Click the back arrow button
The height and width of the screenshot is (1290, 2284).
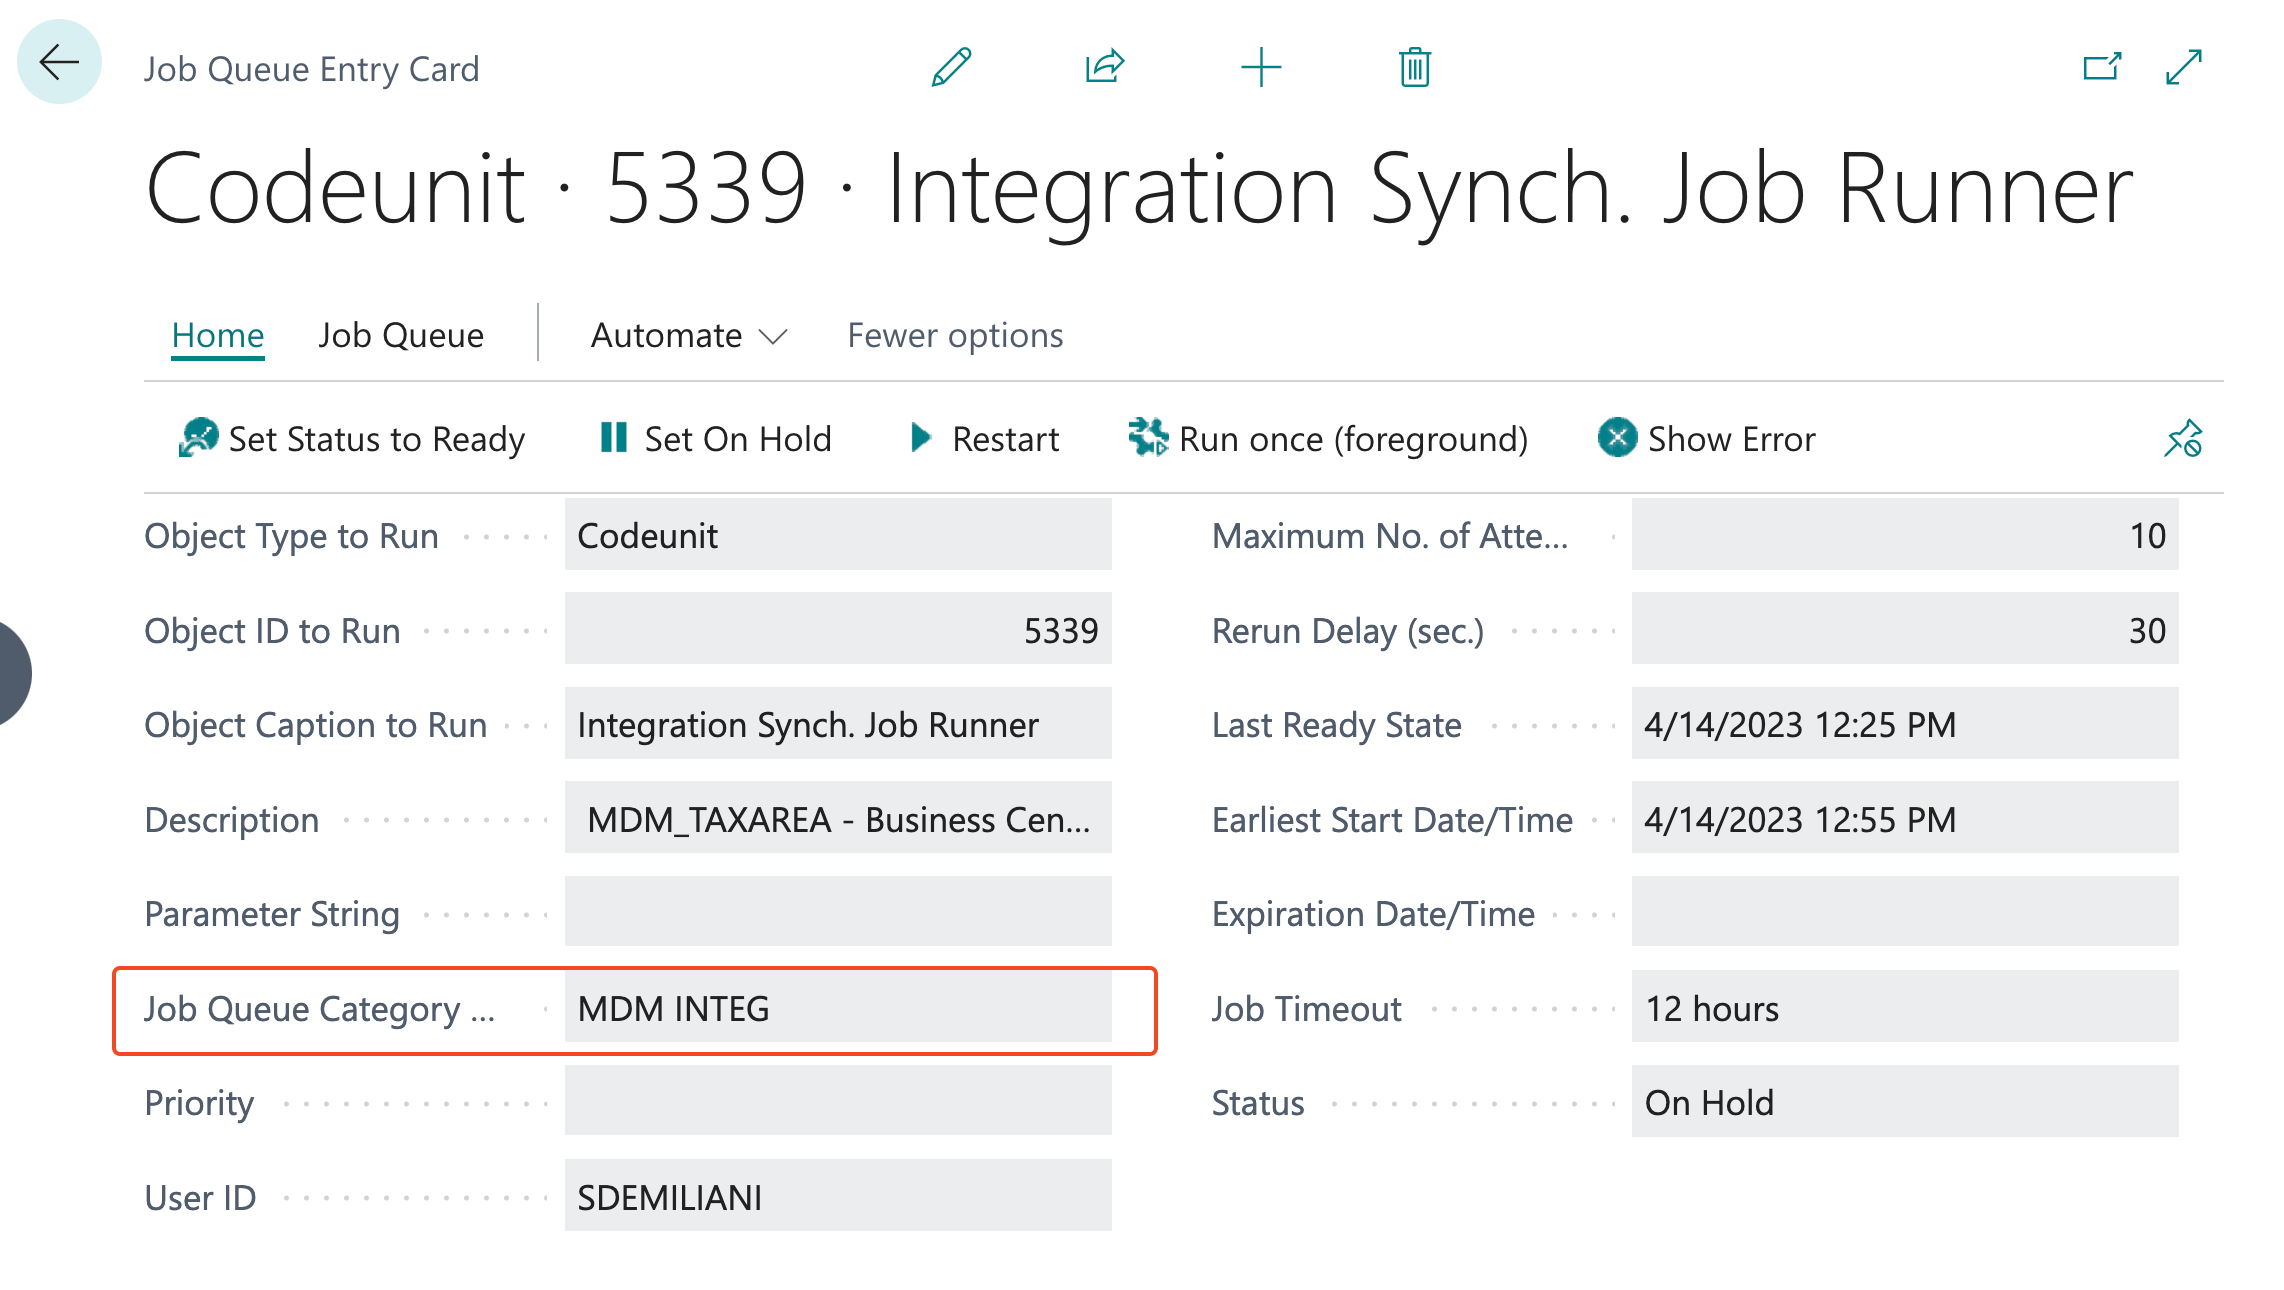[59, 63]
